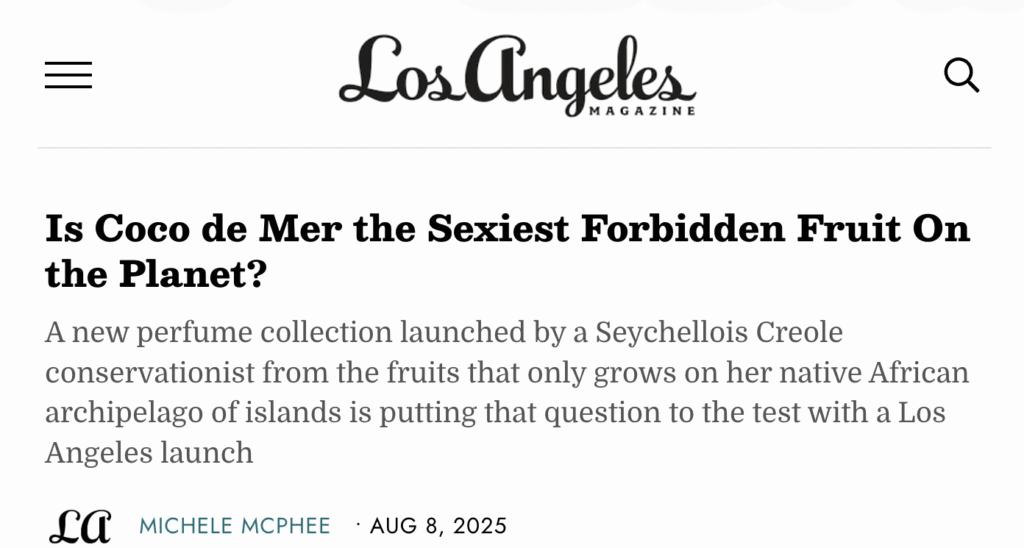Select the Aug 8, 2025 publish date
The width and height of the screenshot is (1024, 548).
[438, 526]
